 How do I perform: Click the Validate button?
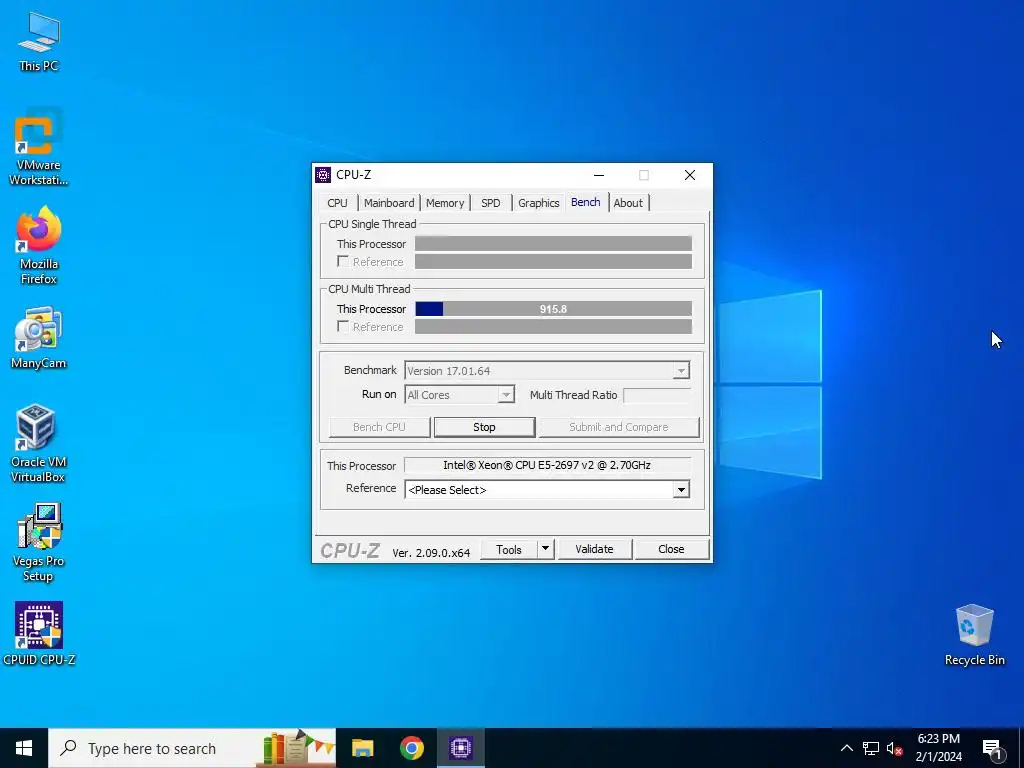(594, 549)
